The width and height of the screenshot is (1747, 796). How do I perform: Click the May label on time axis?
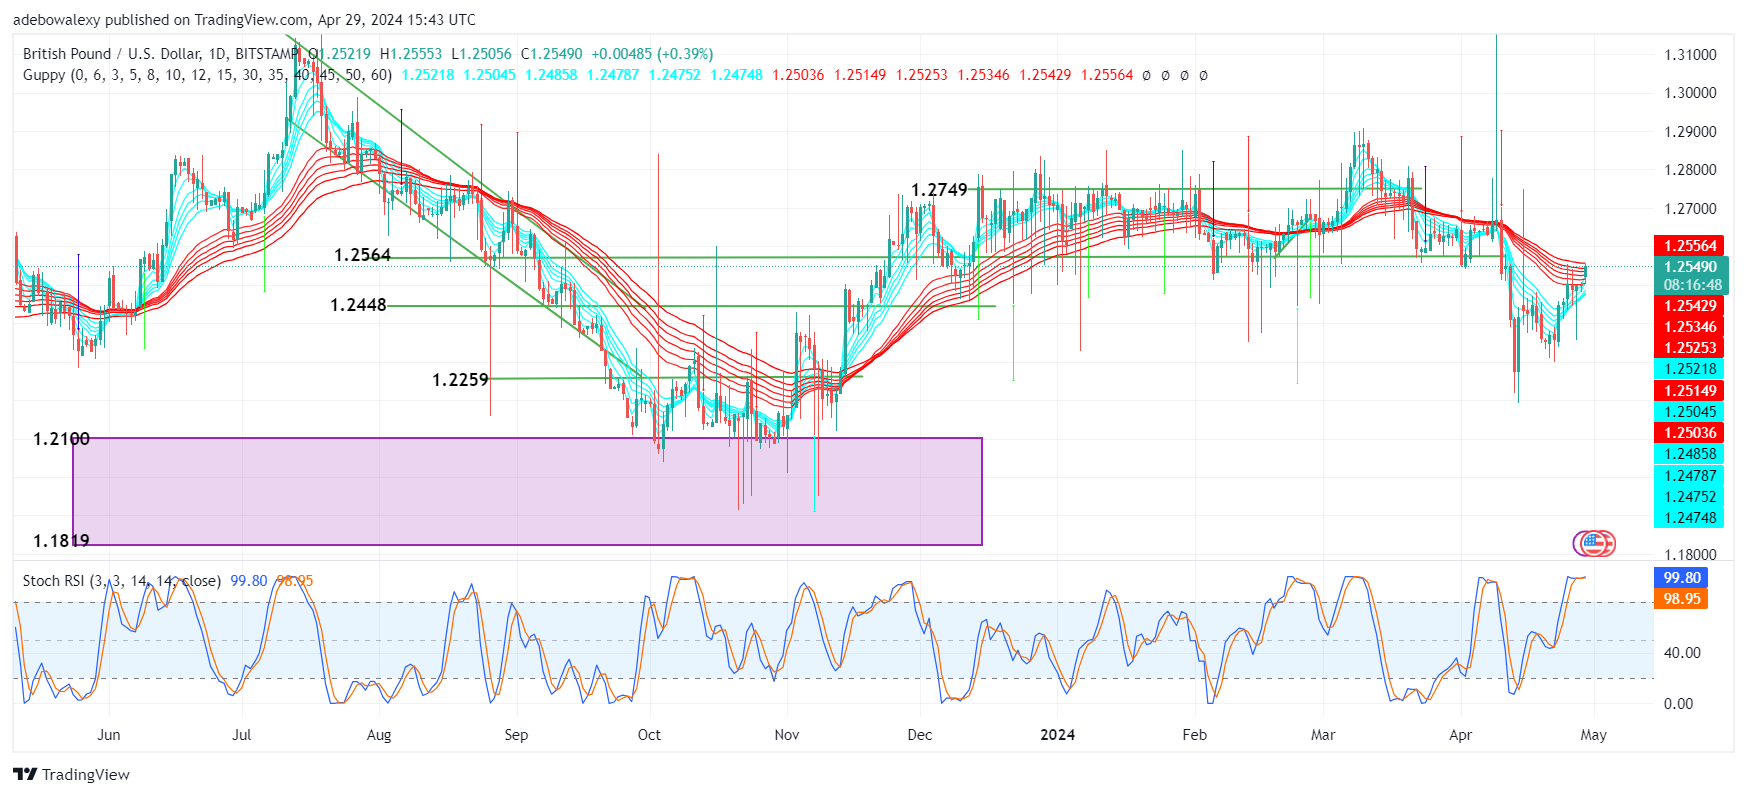point(1593,735)
